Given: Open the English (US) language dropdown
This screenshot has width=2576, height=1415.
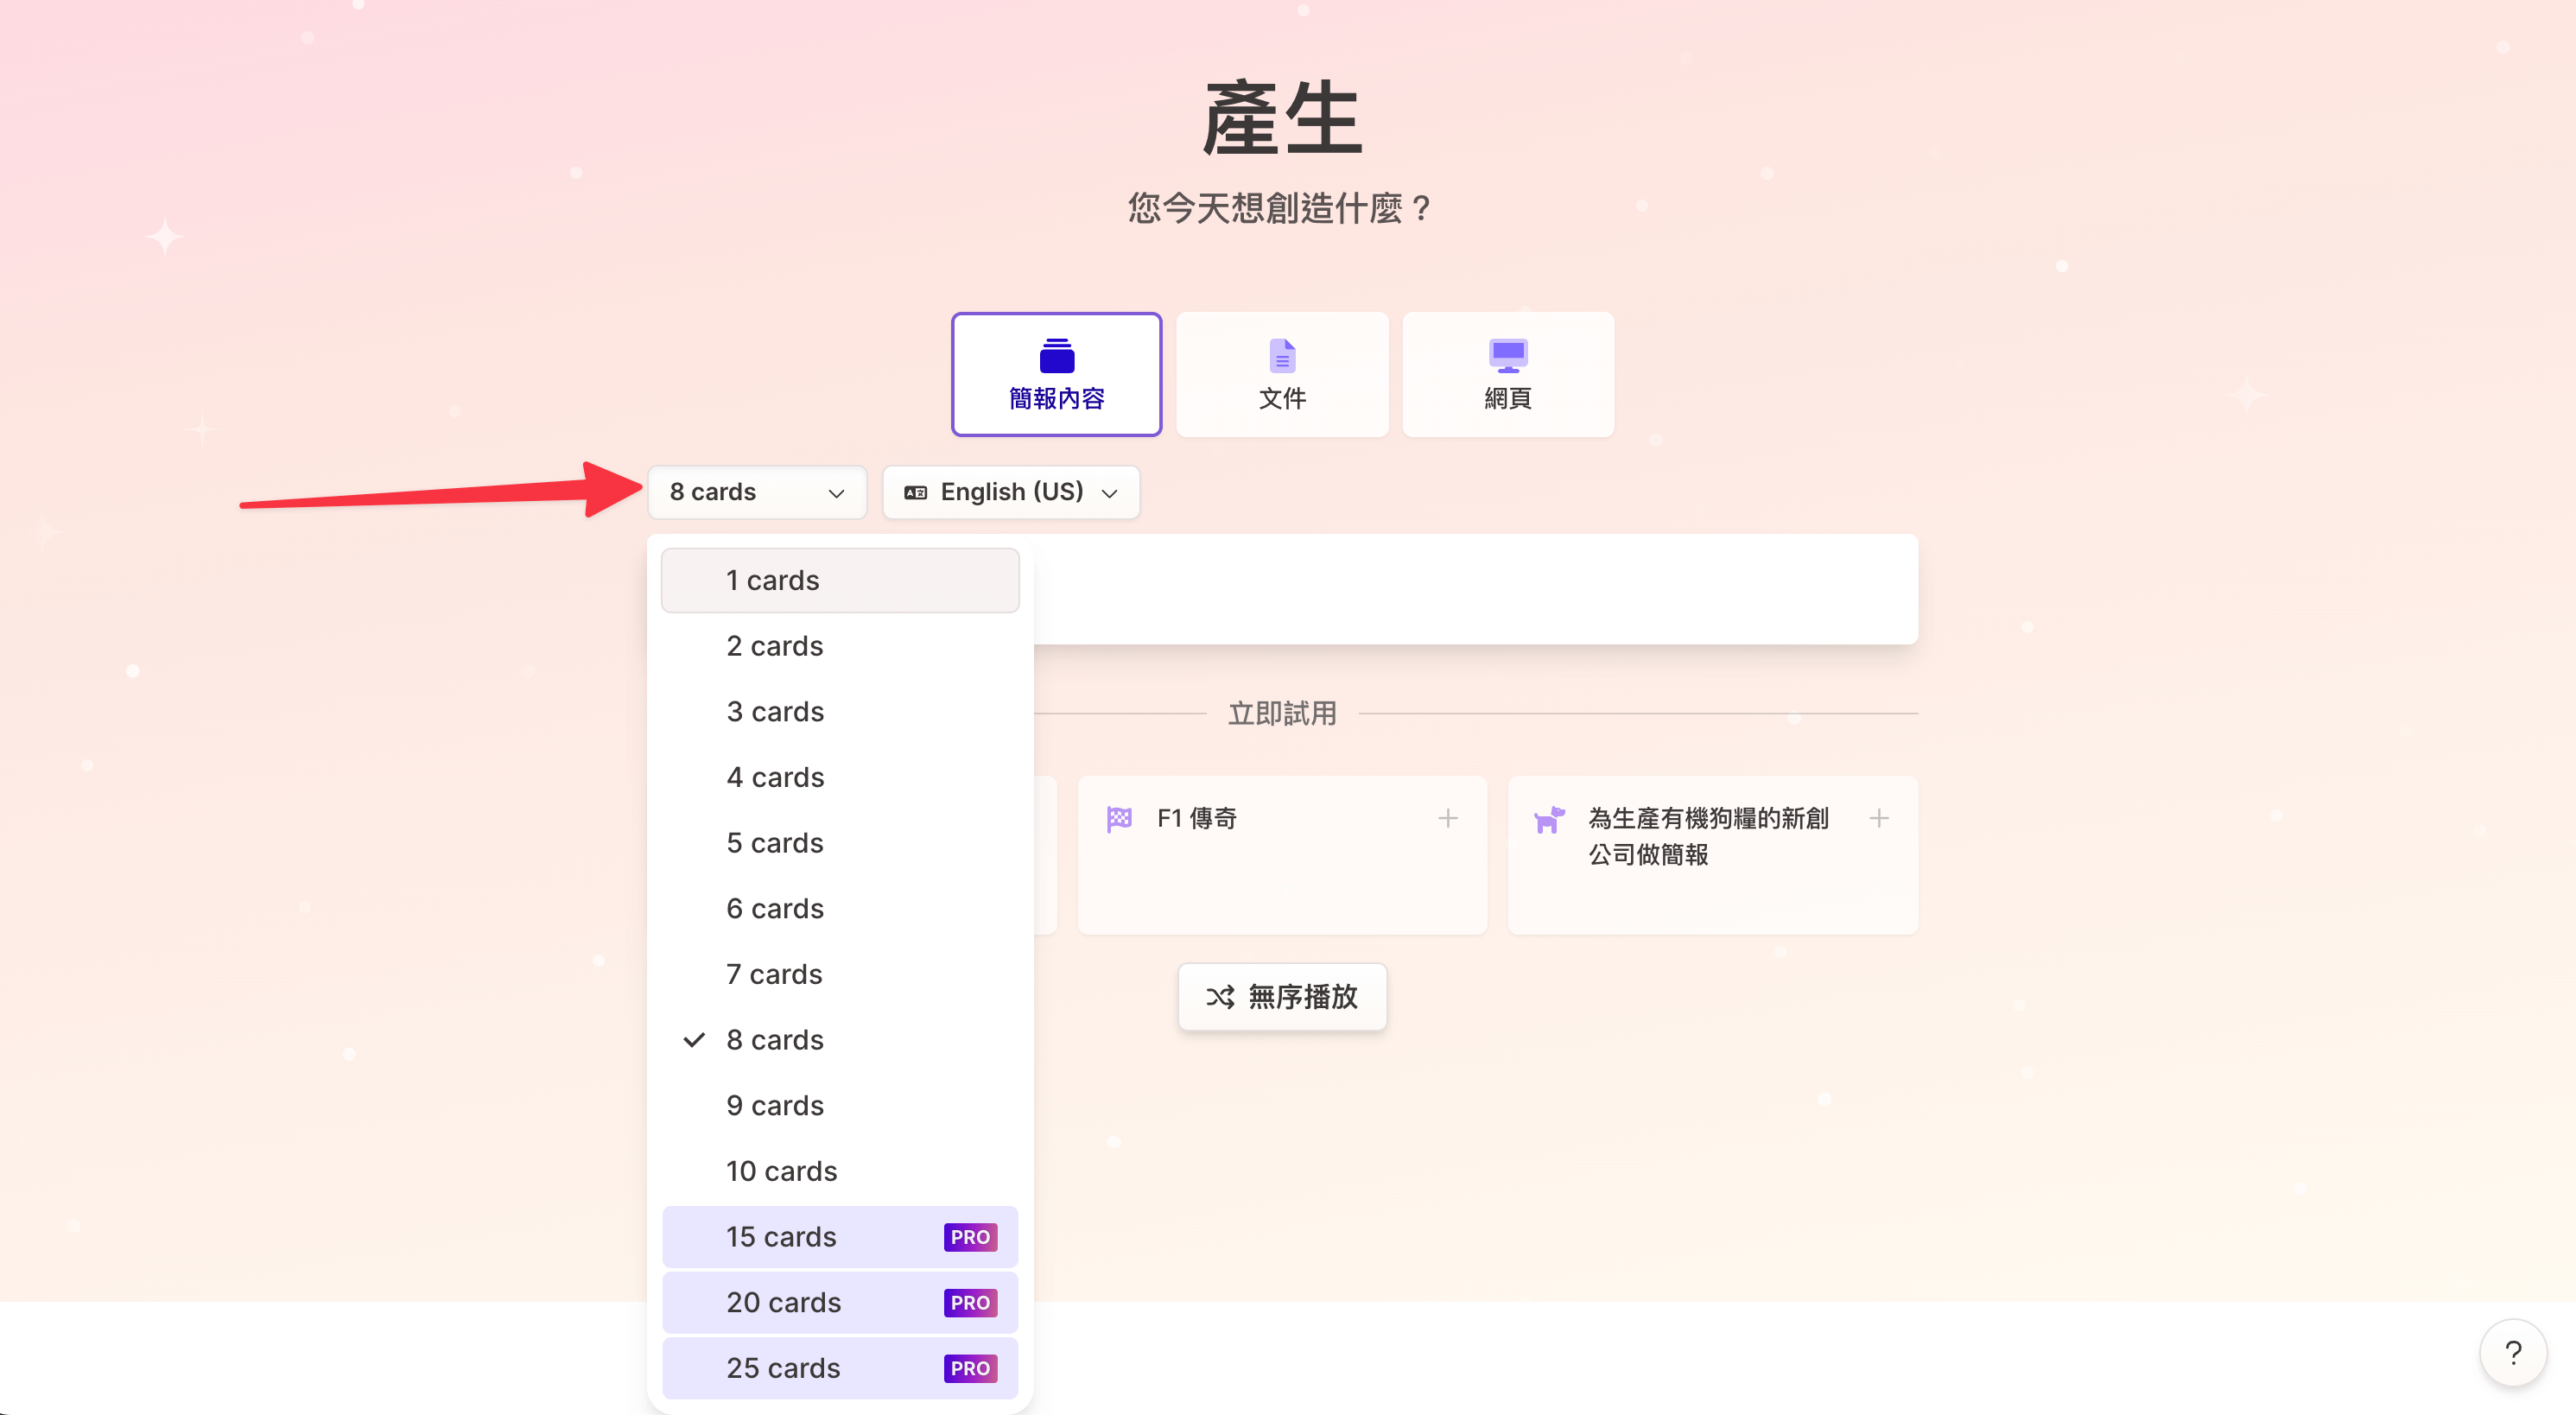Looking at the screenshot, I should pyautogui.click(x=1011, y=492).
